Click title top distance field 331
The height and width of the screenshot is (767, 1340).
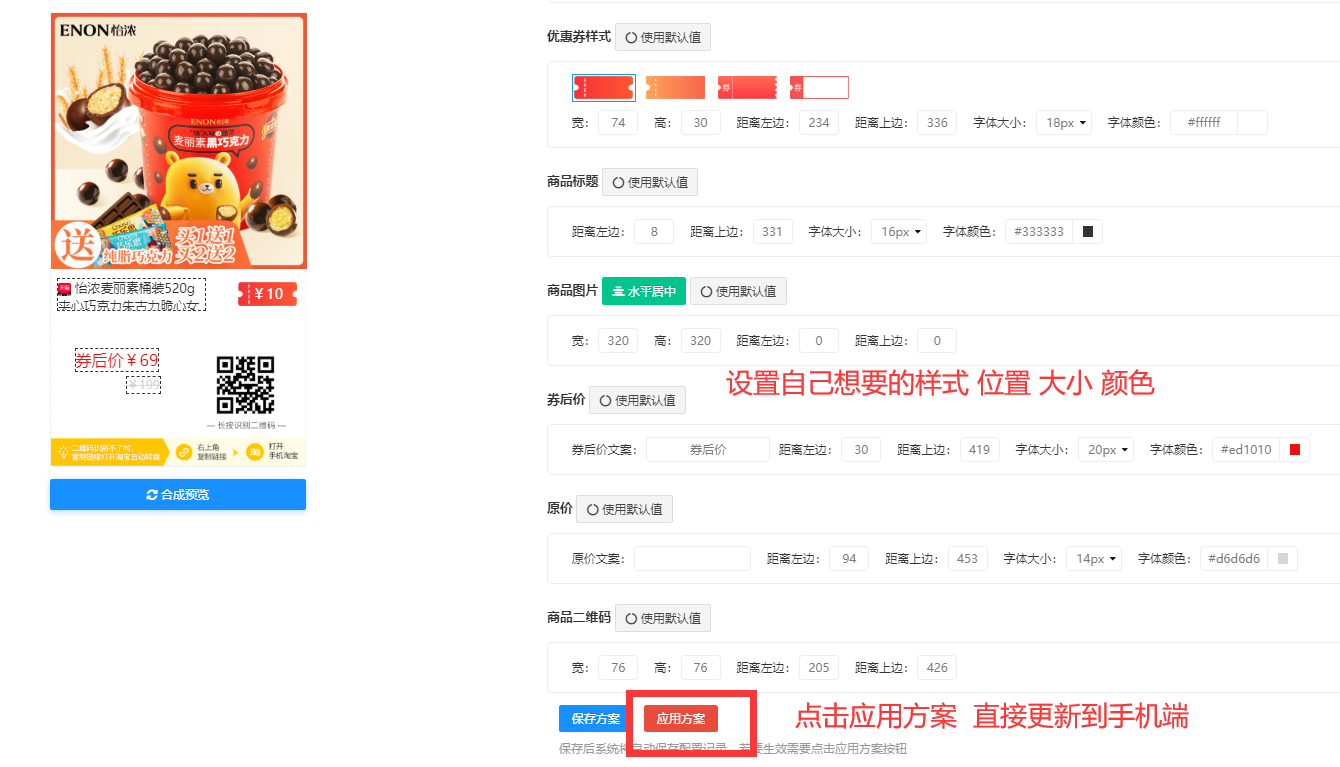pos(772,232)
